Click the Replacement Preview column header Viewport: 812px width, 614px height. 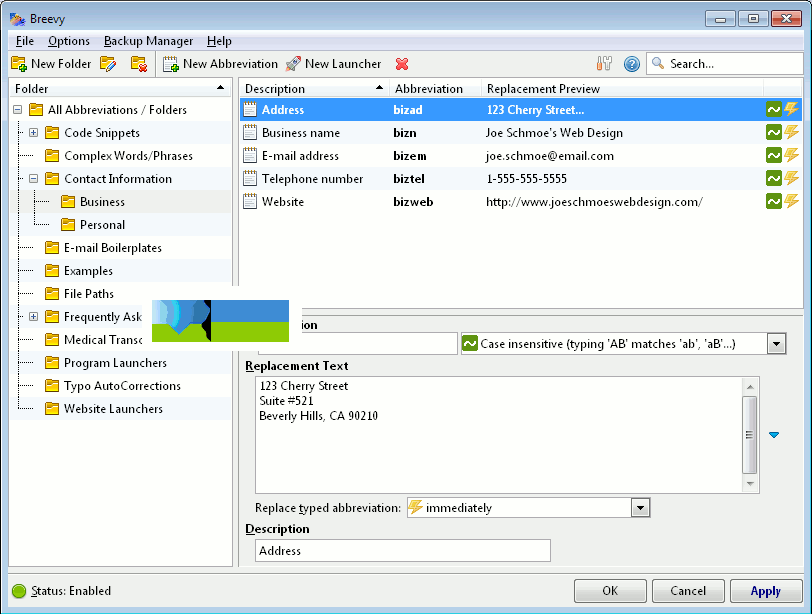[x=622, y=89]
